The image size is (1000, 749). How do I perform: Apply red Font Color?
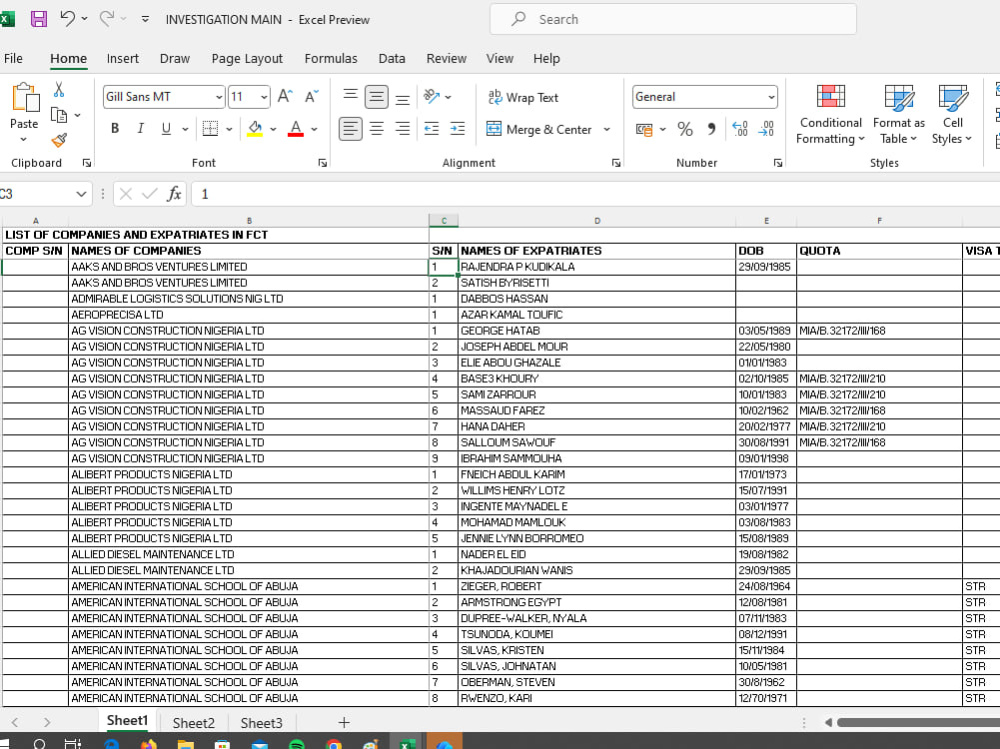coord(296,128)
